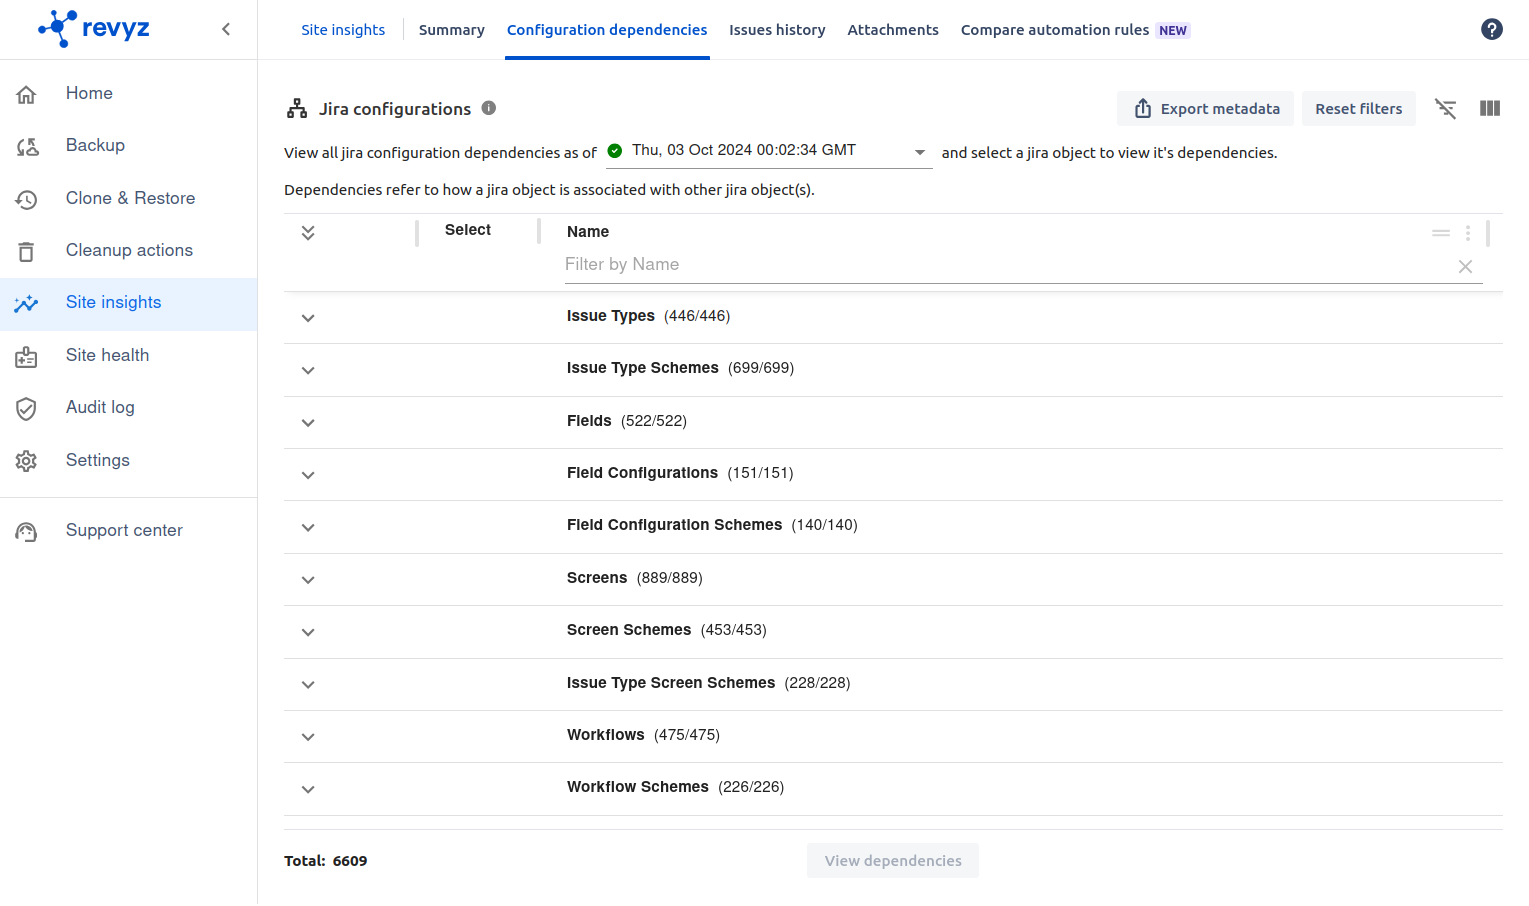Click the Workflows (475/475) row text
This screenshot has height=906, width=1529.
643,735
